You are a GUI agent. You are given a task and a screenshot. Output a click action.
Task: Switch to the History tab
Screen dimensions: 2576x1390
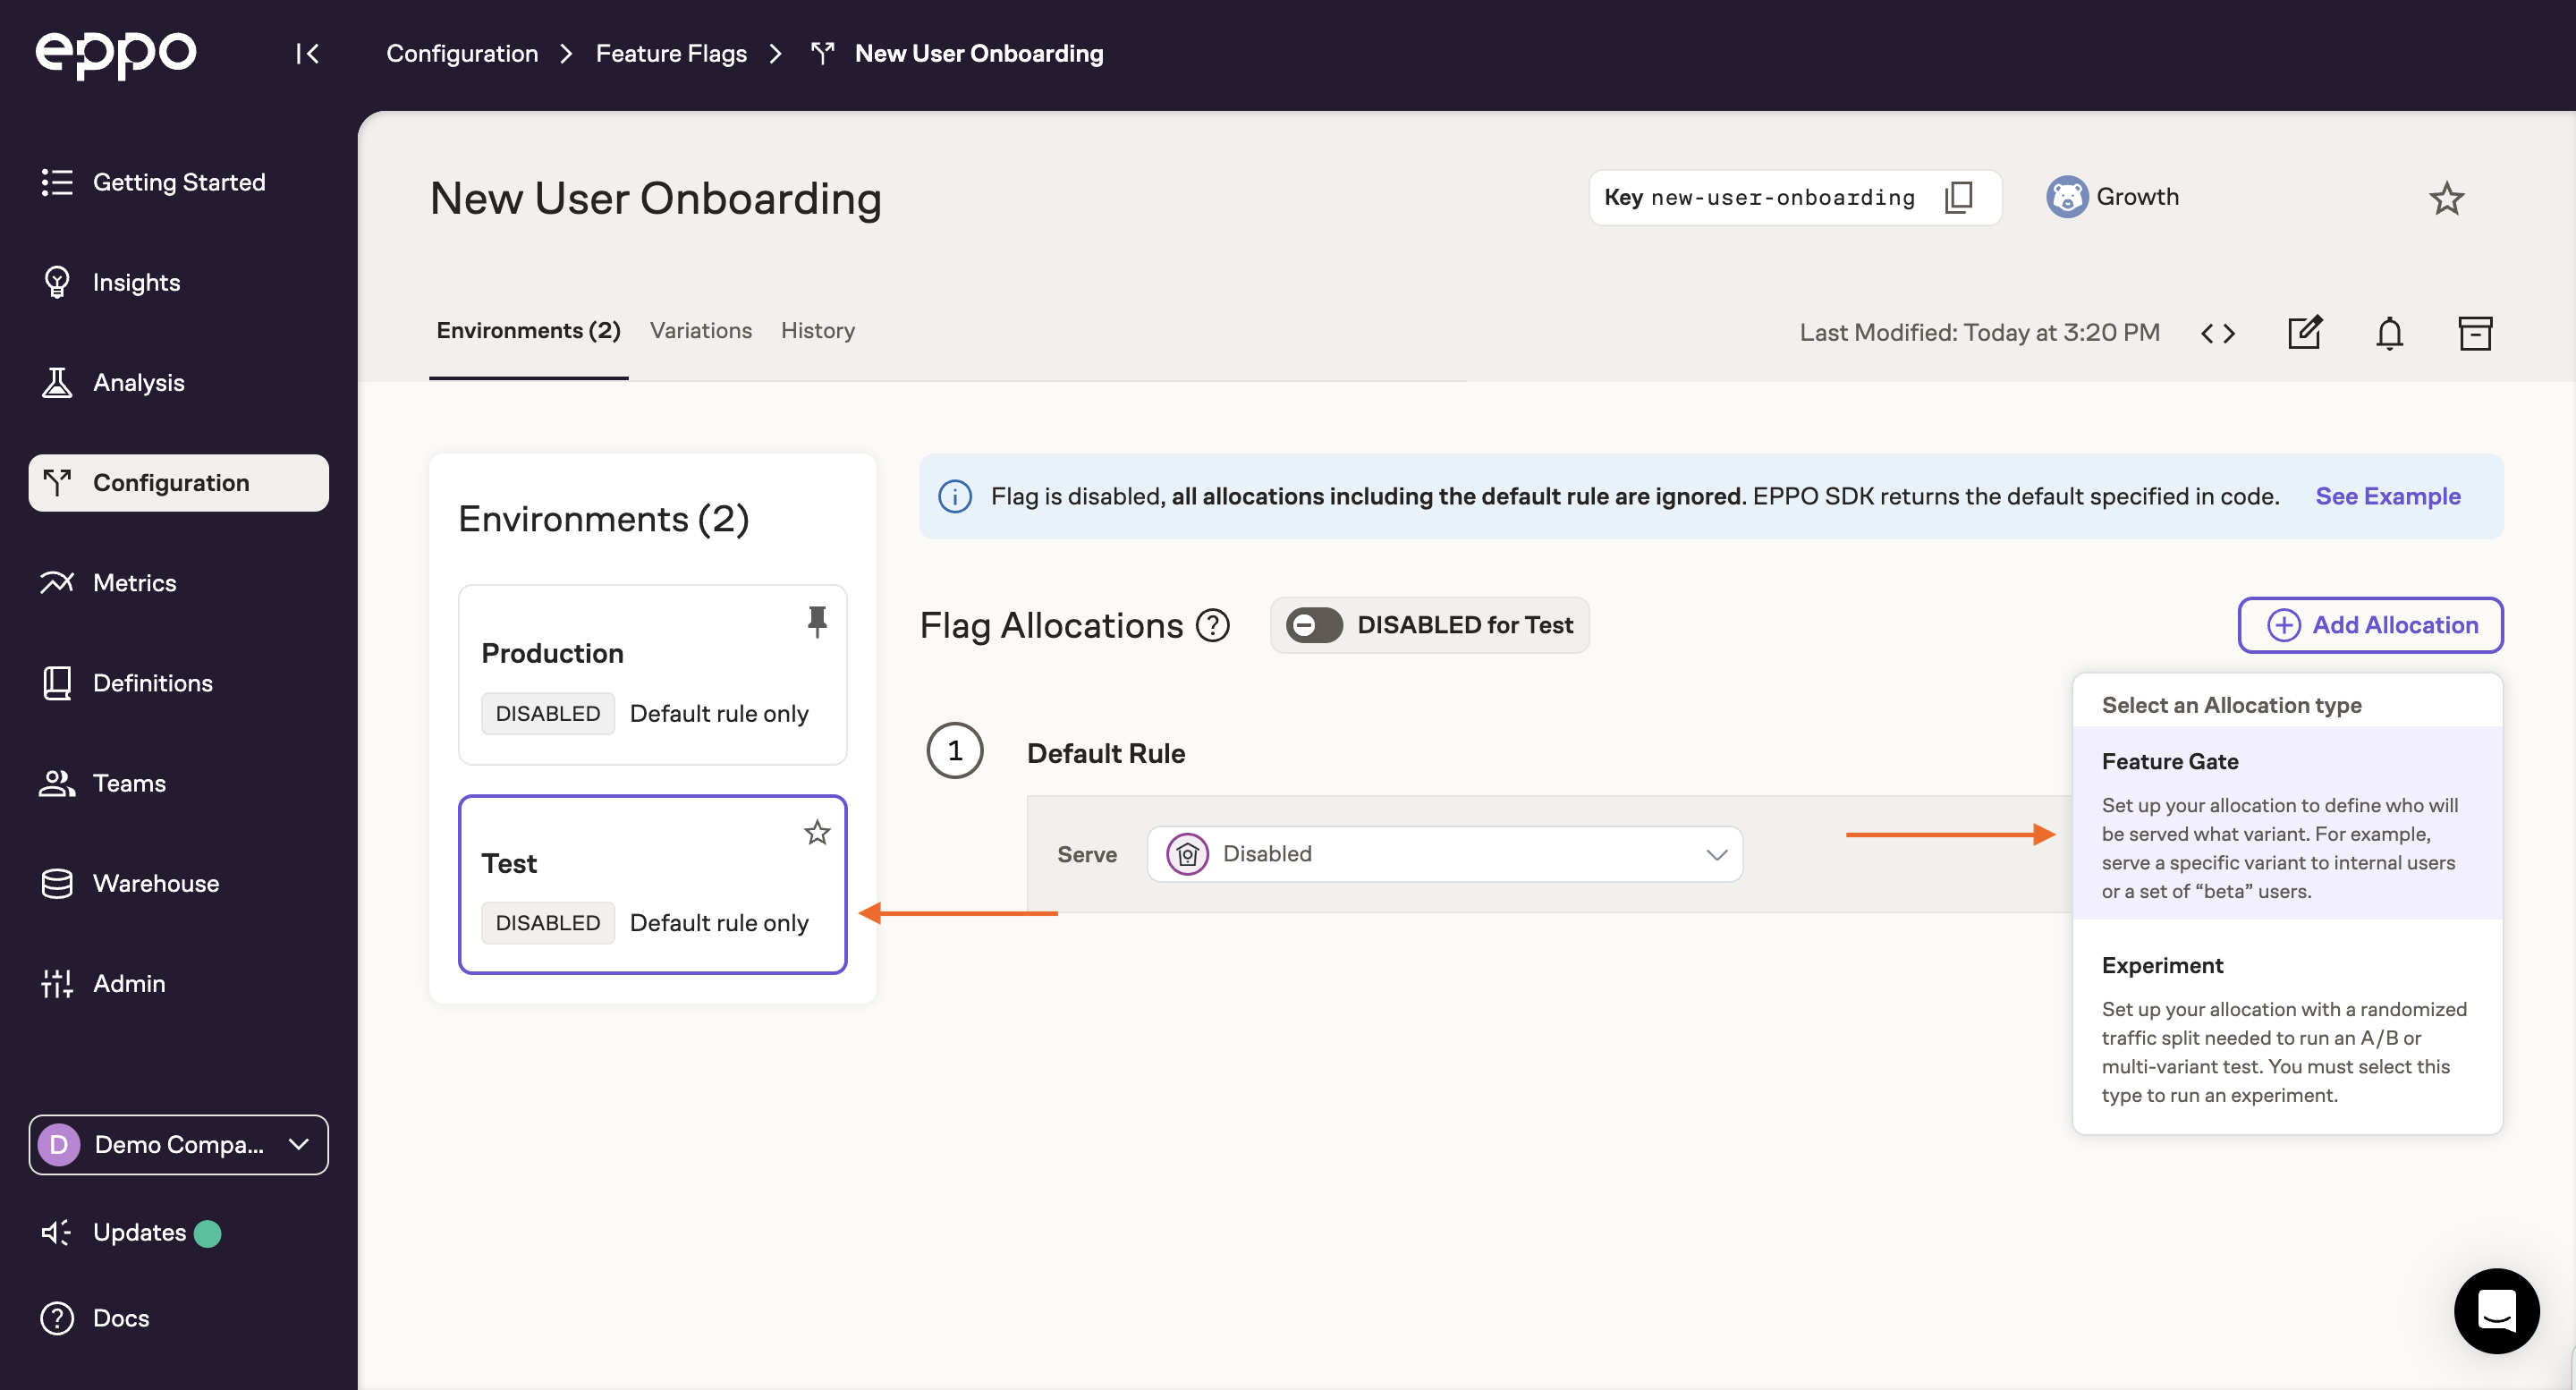pos(818,330)
